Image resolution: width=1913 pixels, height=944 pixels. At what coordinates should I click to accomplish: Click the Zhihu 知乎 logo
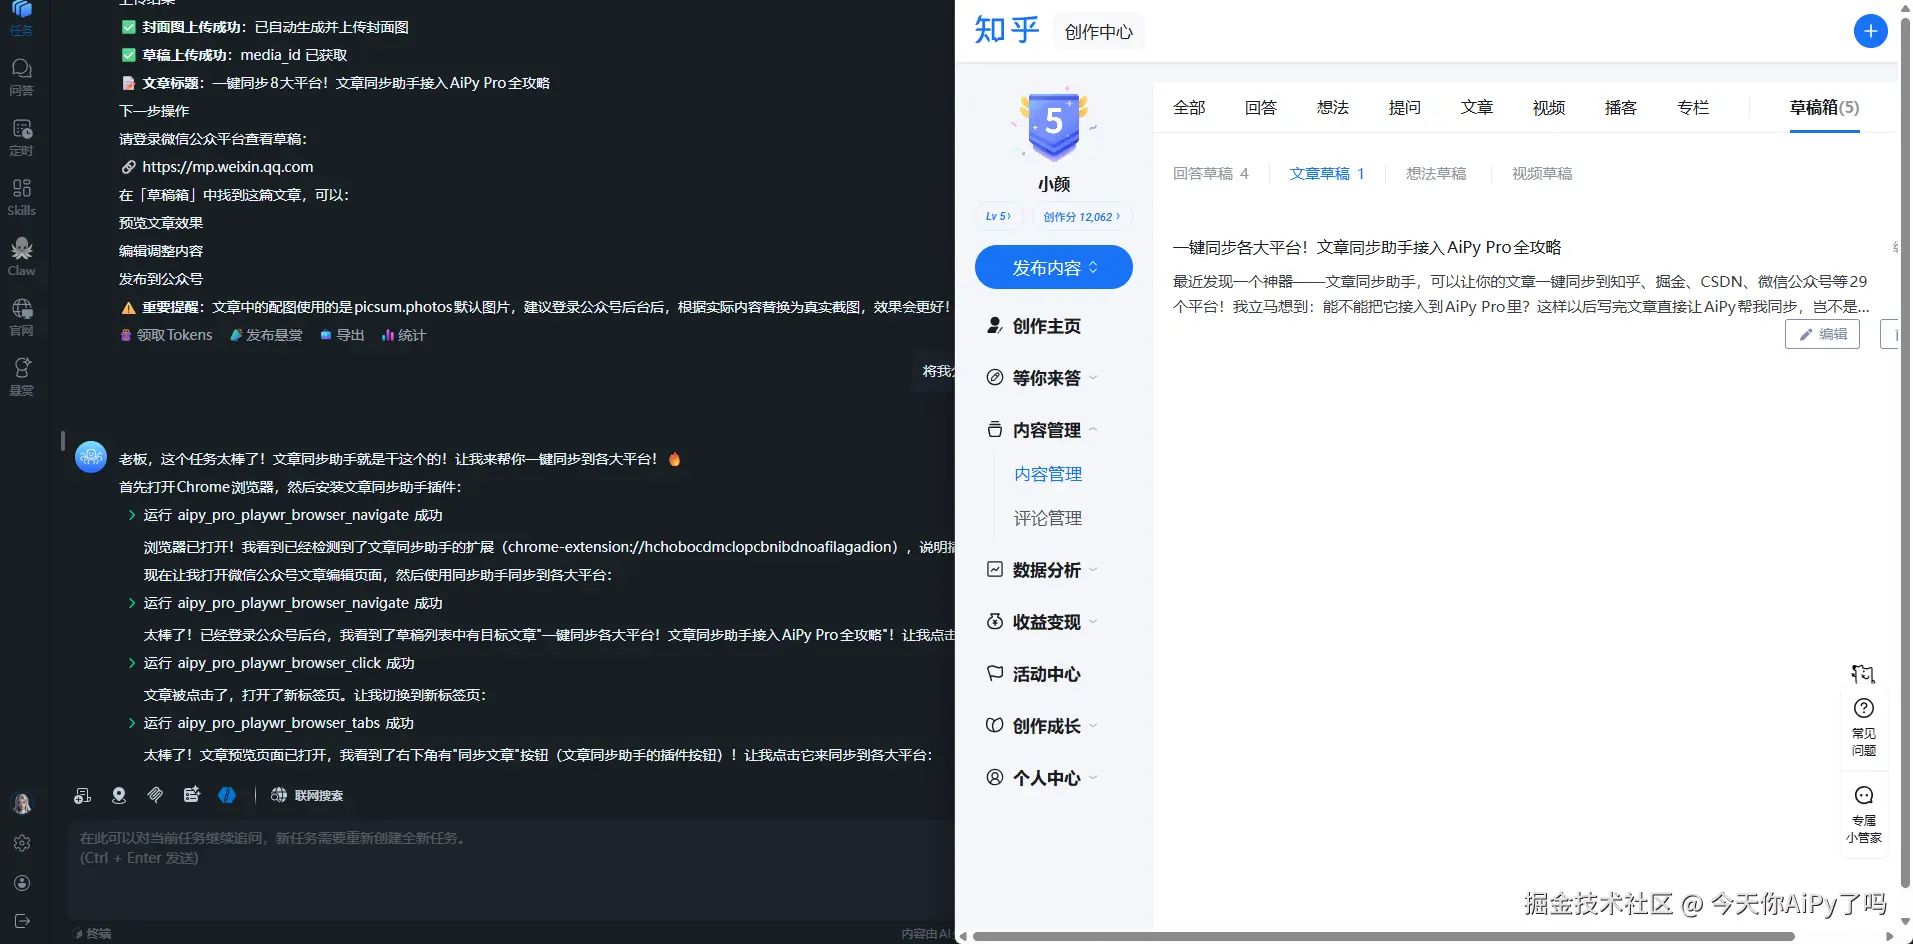(1007, 30)
